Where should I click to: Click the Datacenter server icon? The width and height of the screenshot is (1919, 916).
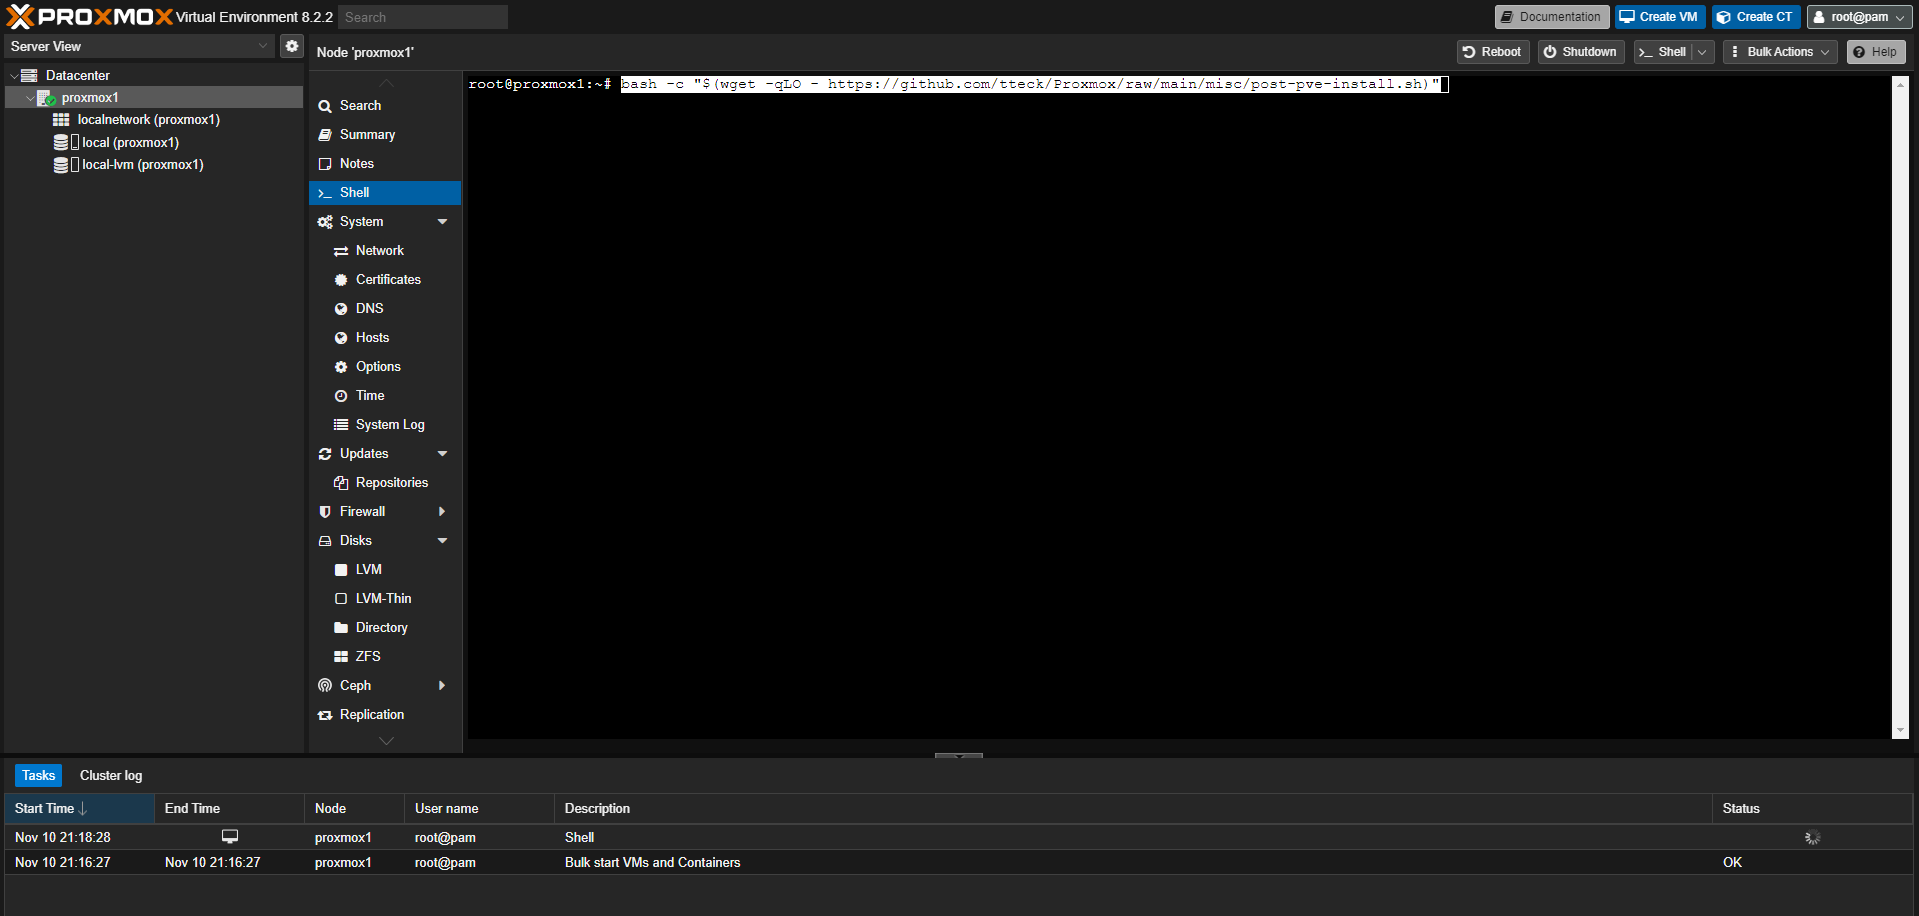pos(29,75)
